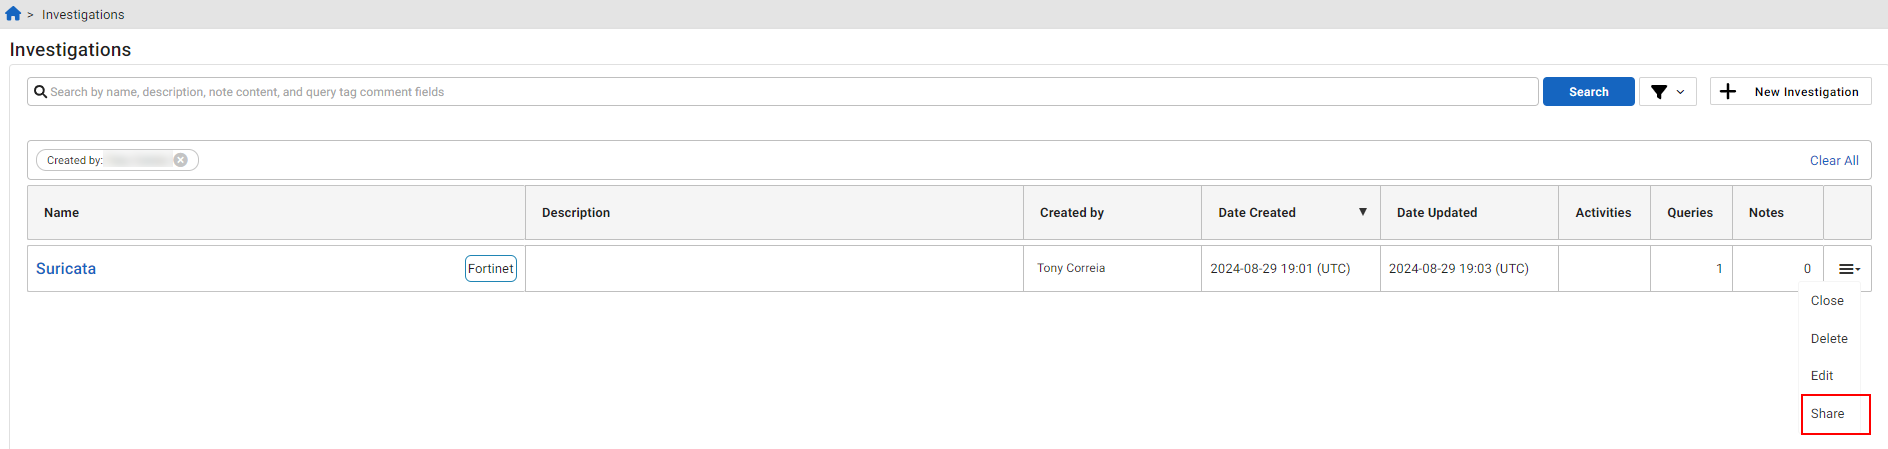This screenshot has width=1888, height=449.
Task: Open the filter funnel dropdown
Action: click(1667, 92)
